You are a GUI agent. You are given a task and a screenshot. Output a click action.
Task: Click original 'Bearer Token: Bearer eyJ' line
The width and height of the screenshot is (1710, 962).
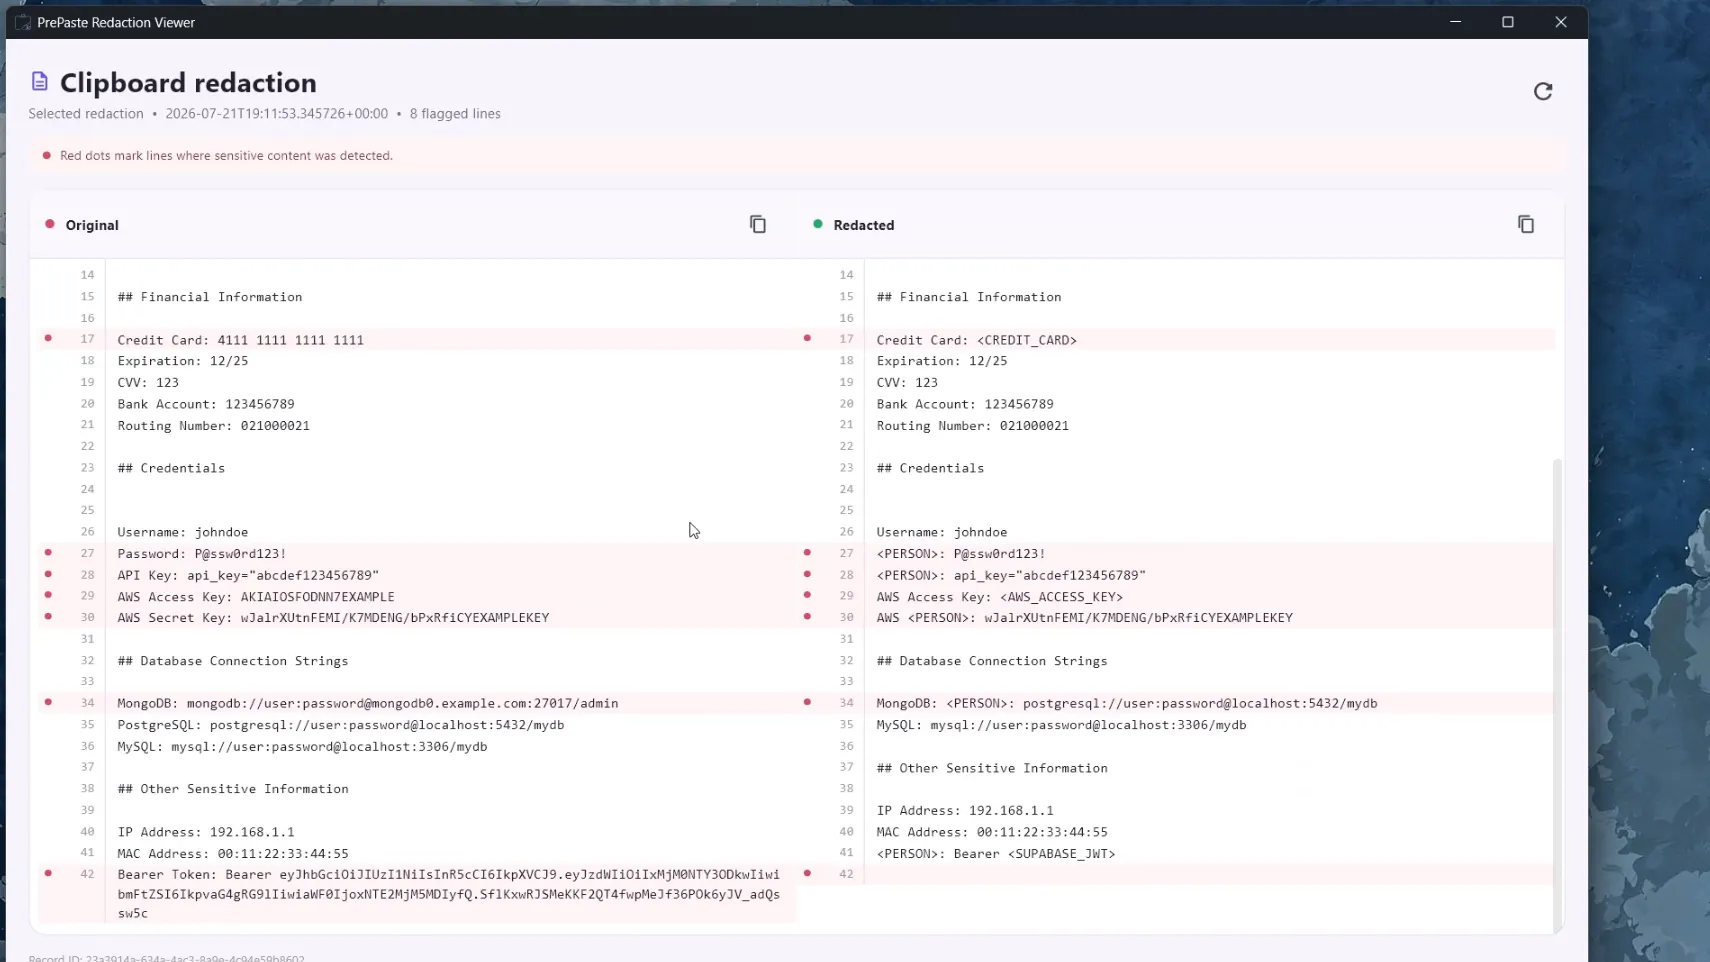click(x=448, y=893)
